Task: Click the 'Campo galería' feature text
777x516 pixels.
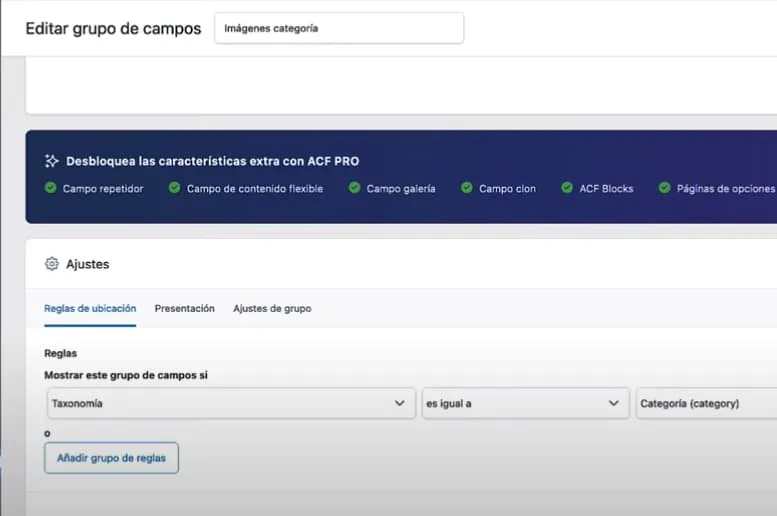Action: pos(401,188)
